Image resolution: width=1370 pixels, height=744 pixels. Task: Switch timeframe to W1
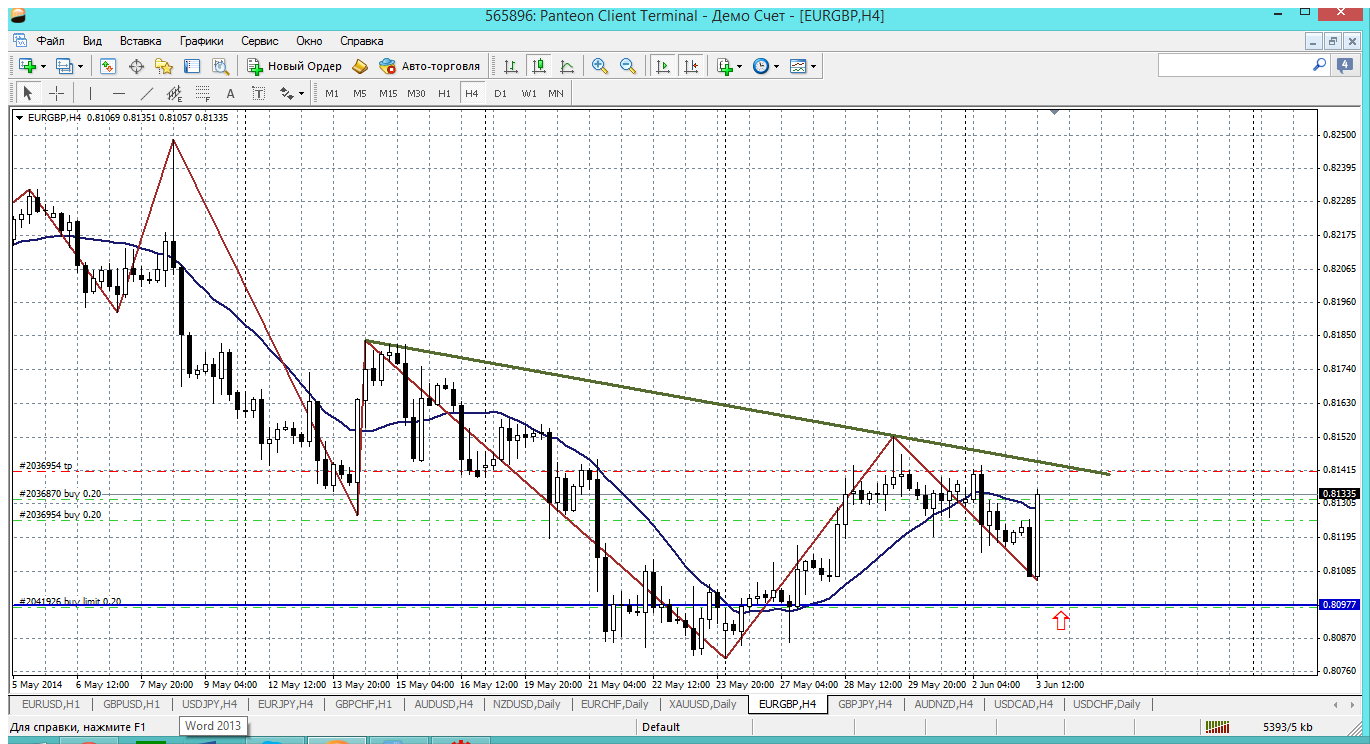[x=528, y=93]
